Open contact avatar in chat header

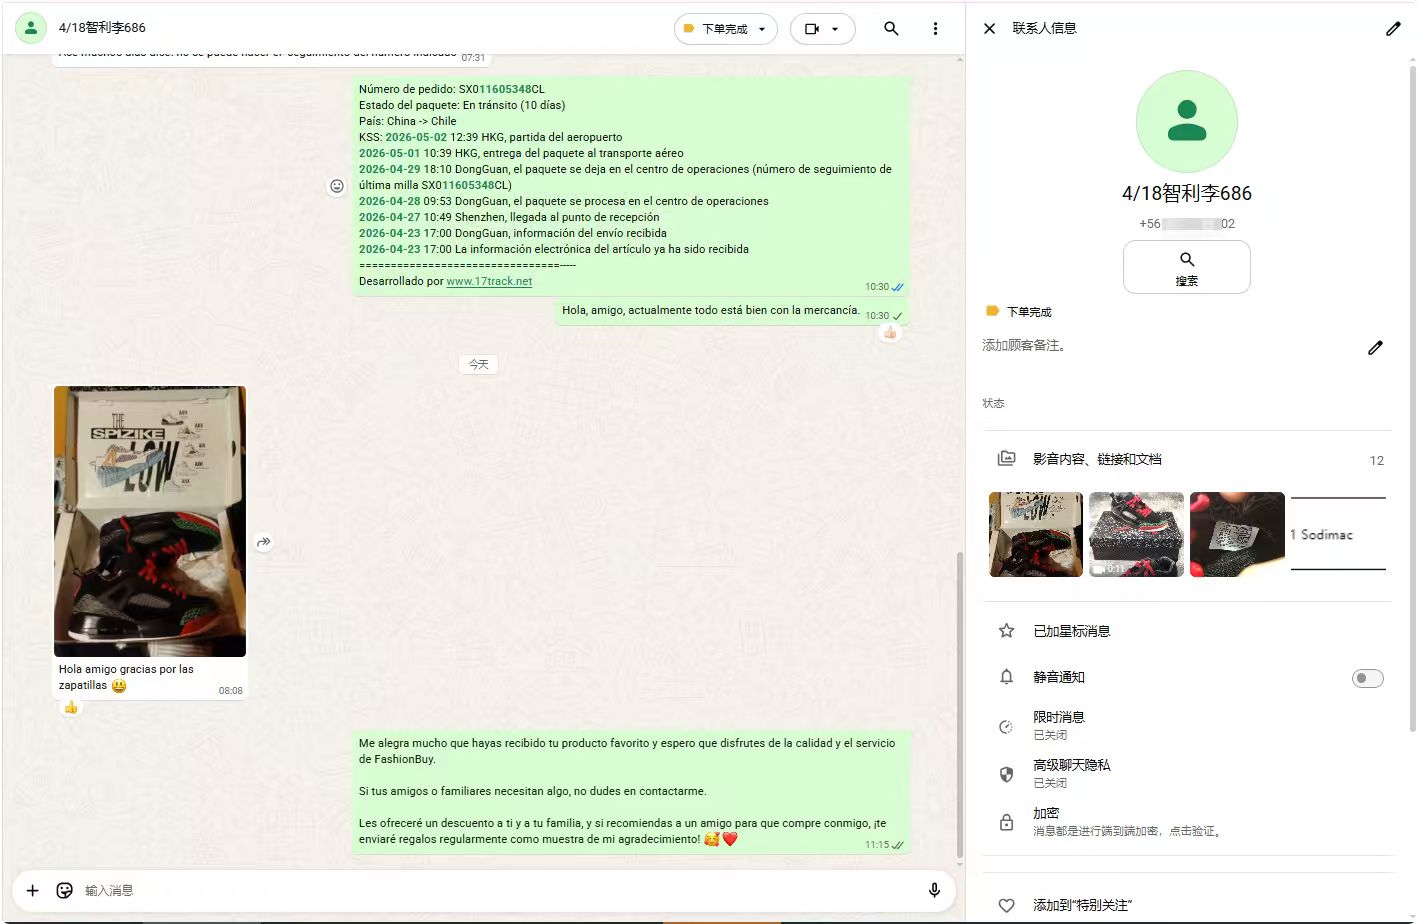(31, 28)
